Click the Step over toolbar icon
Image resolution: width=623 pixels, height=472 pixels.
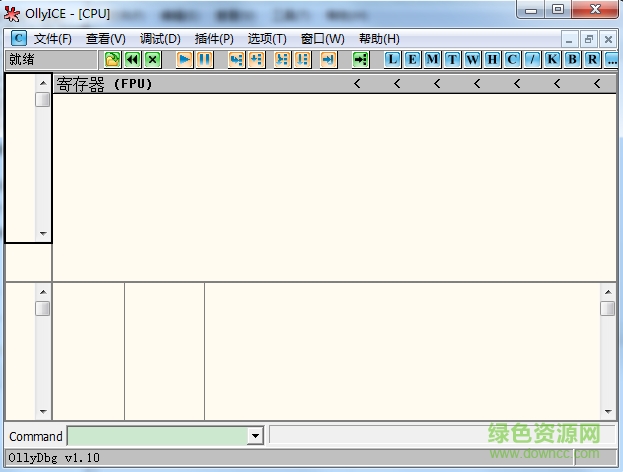[257, 60]
